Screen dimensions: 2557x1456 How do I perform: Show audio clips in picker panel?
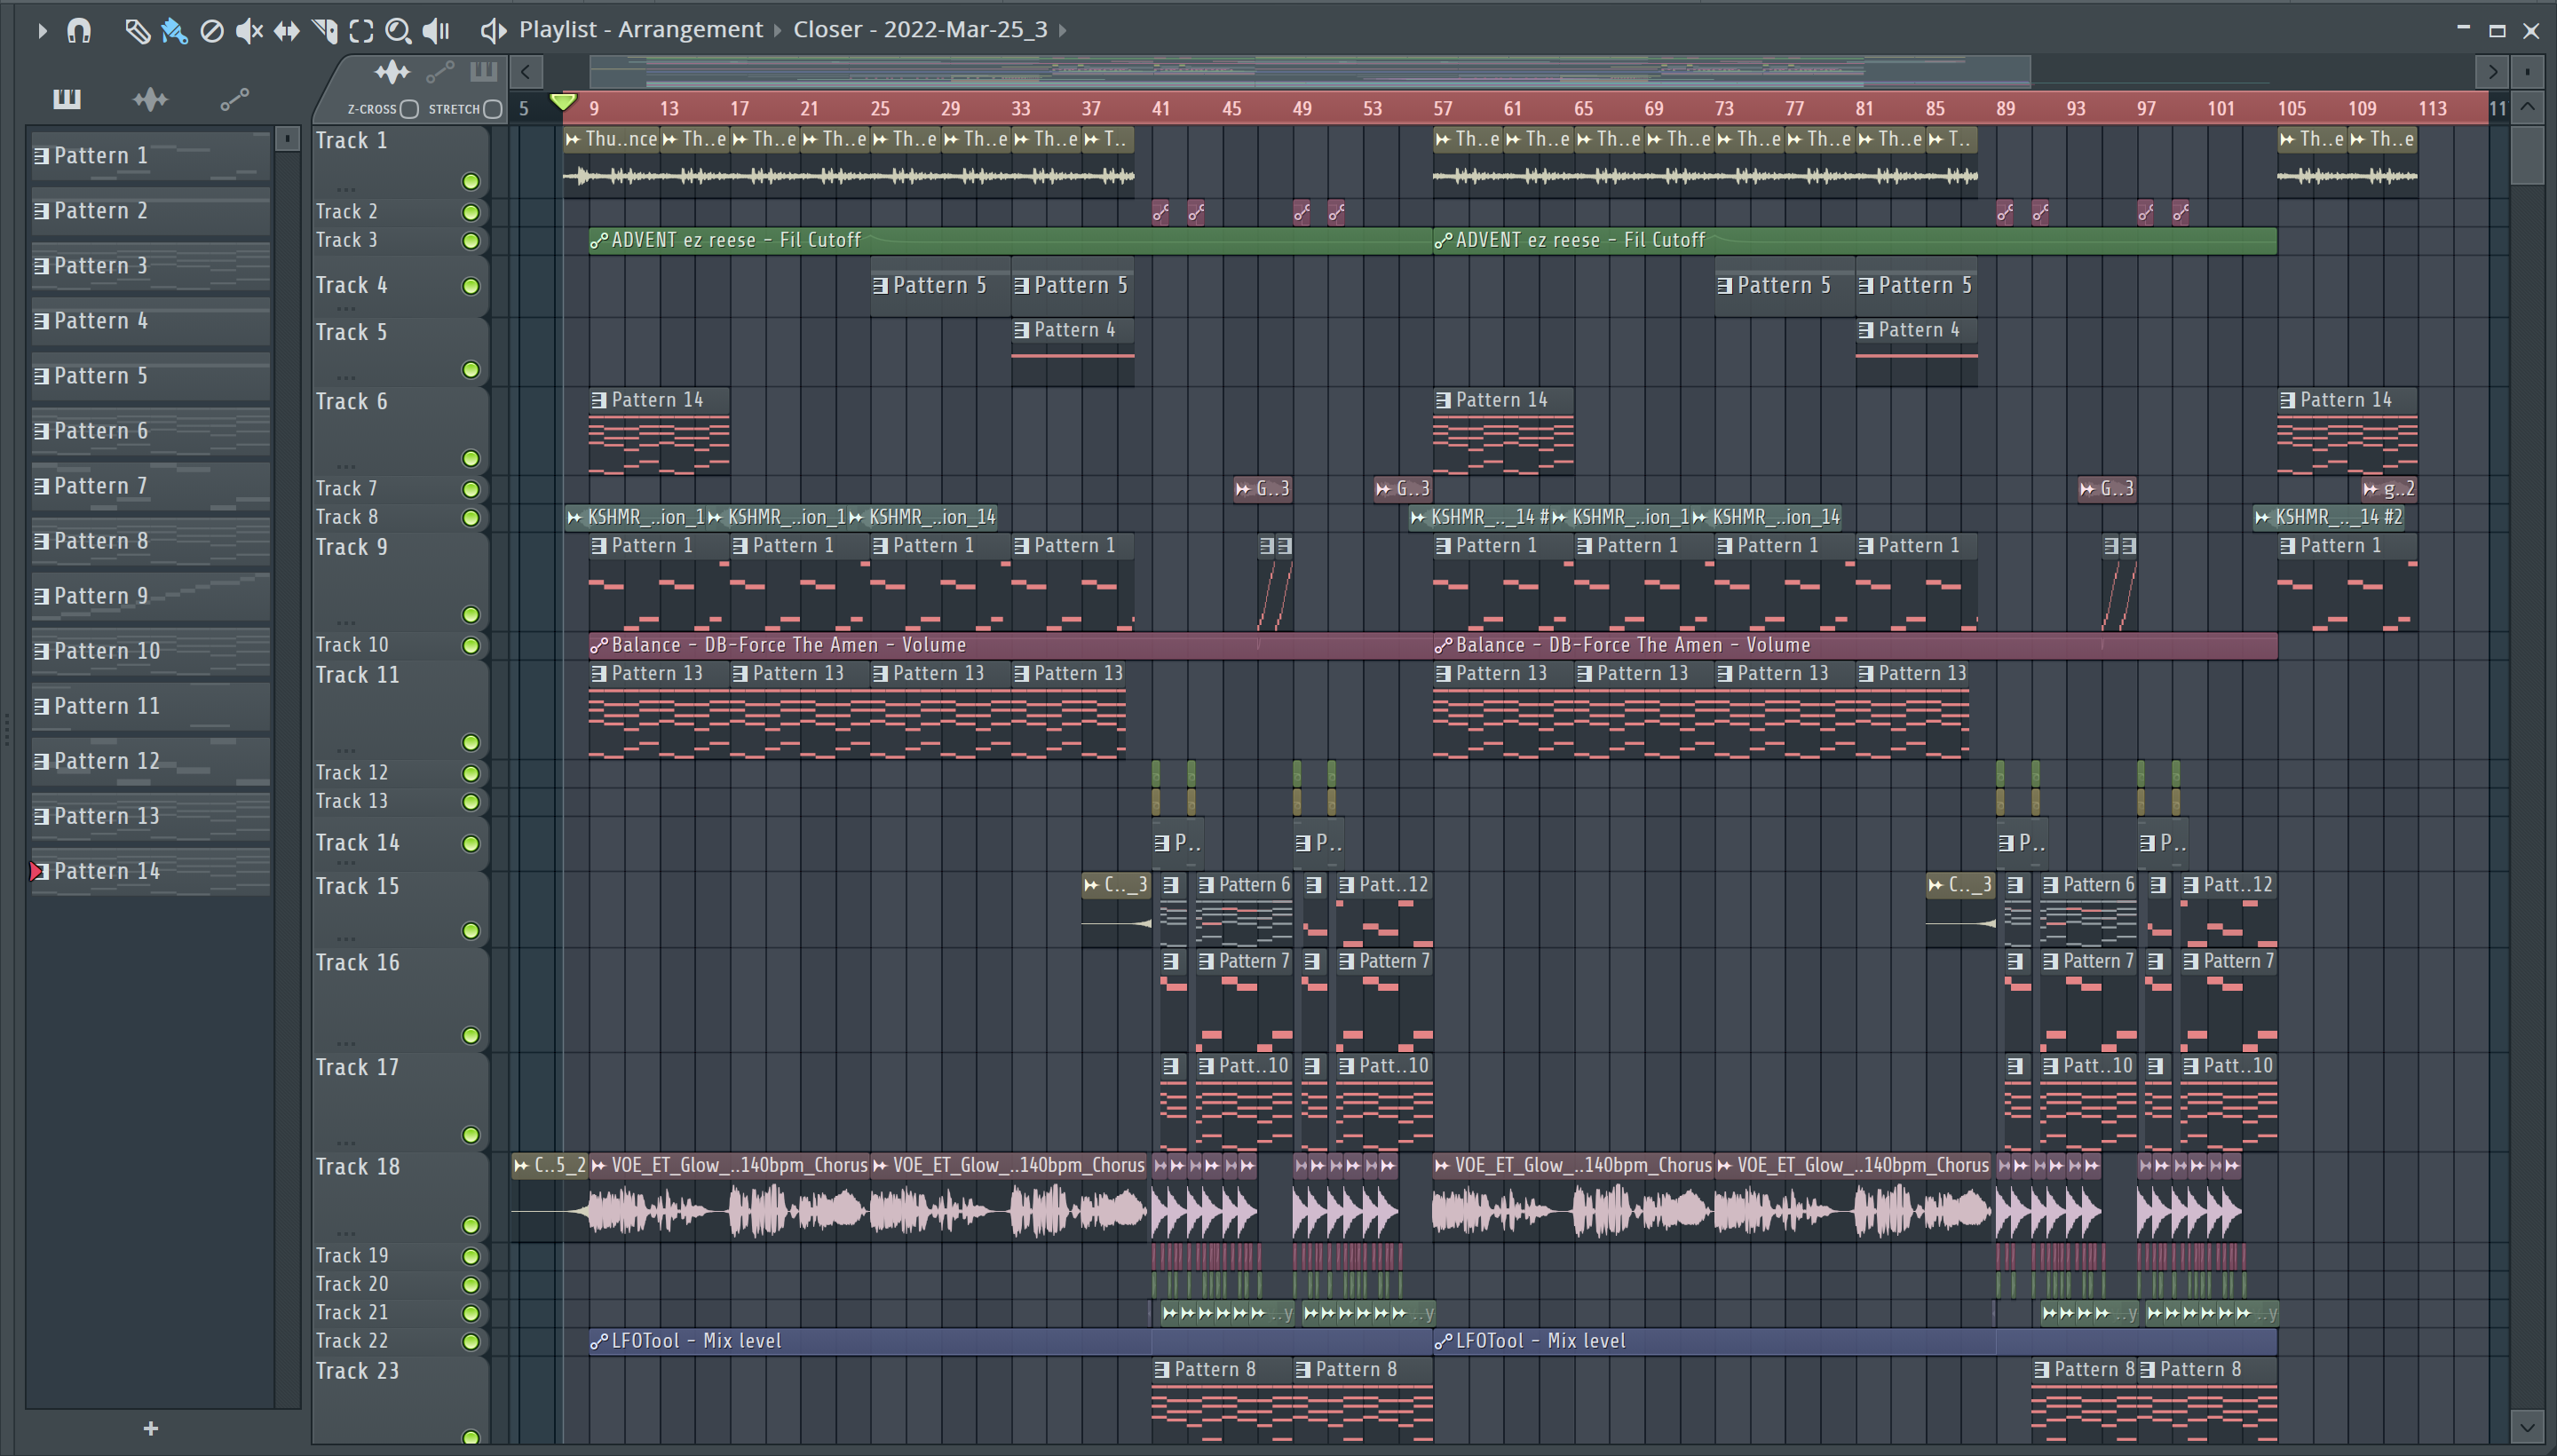click(150, 98)
